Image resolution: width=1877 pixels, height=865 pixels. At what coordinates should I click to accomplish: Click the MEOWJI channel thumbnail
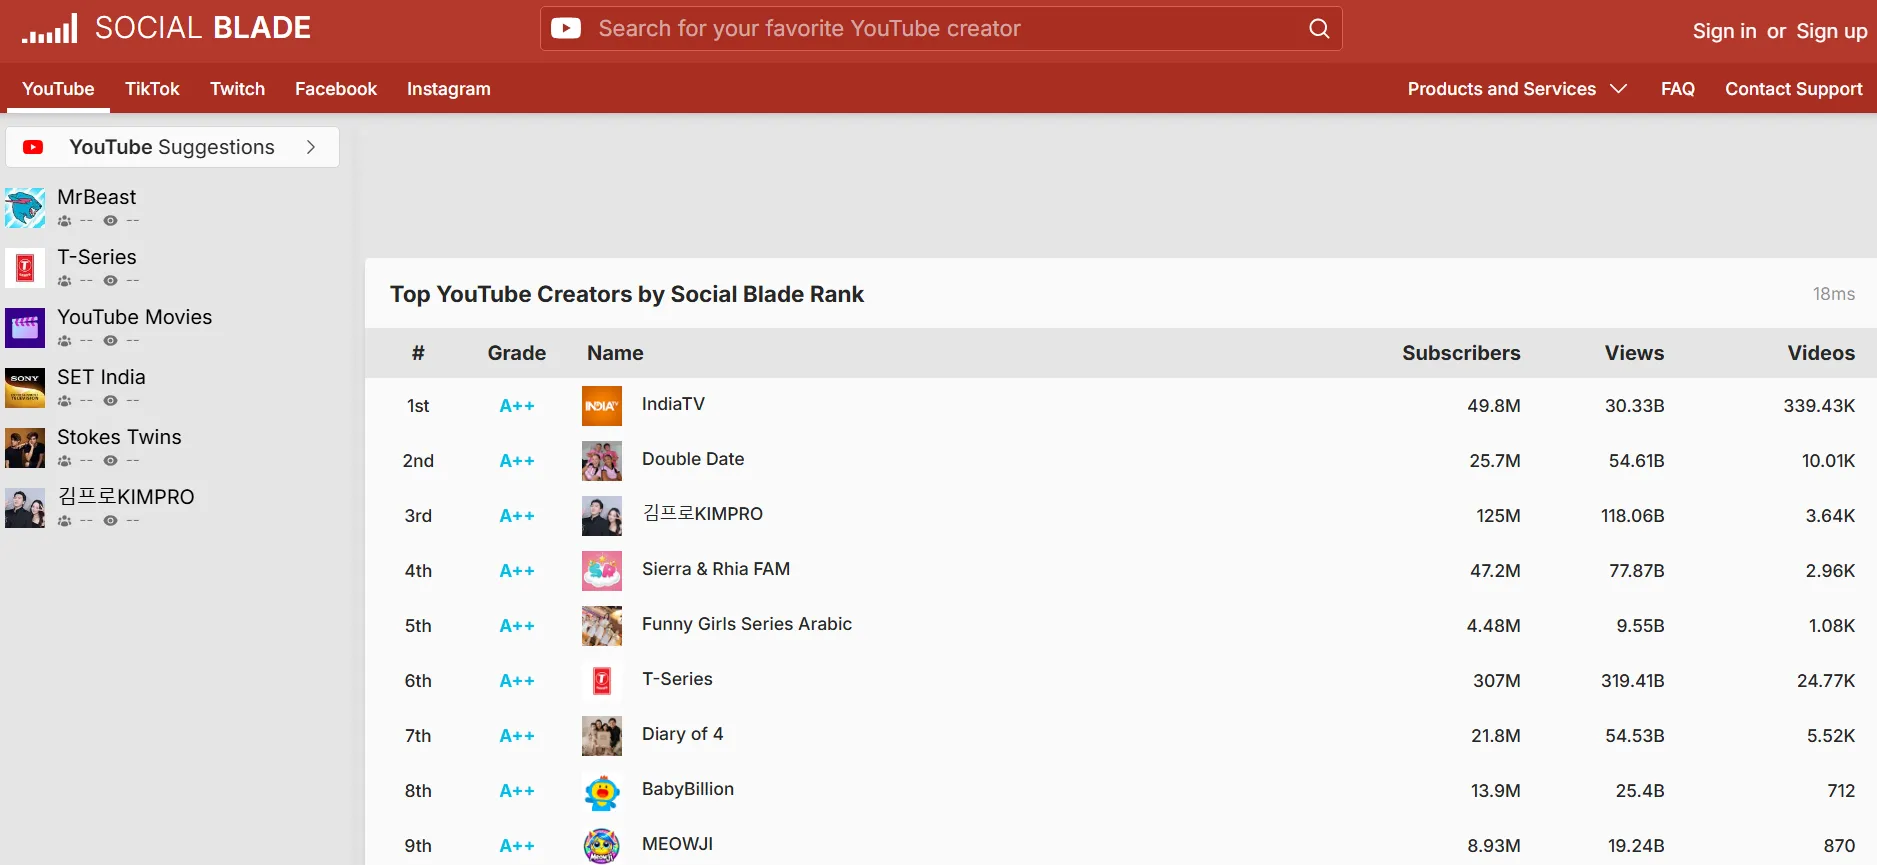click(x=602, y=846)
